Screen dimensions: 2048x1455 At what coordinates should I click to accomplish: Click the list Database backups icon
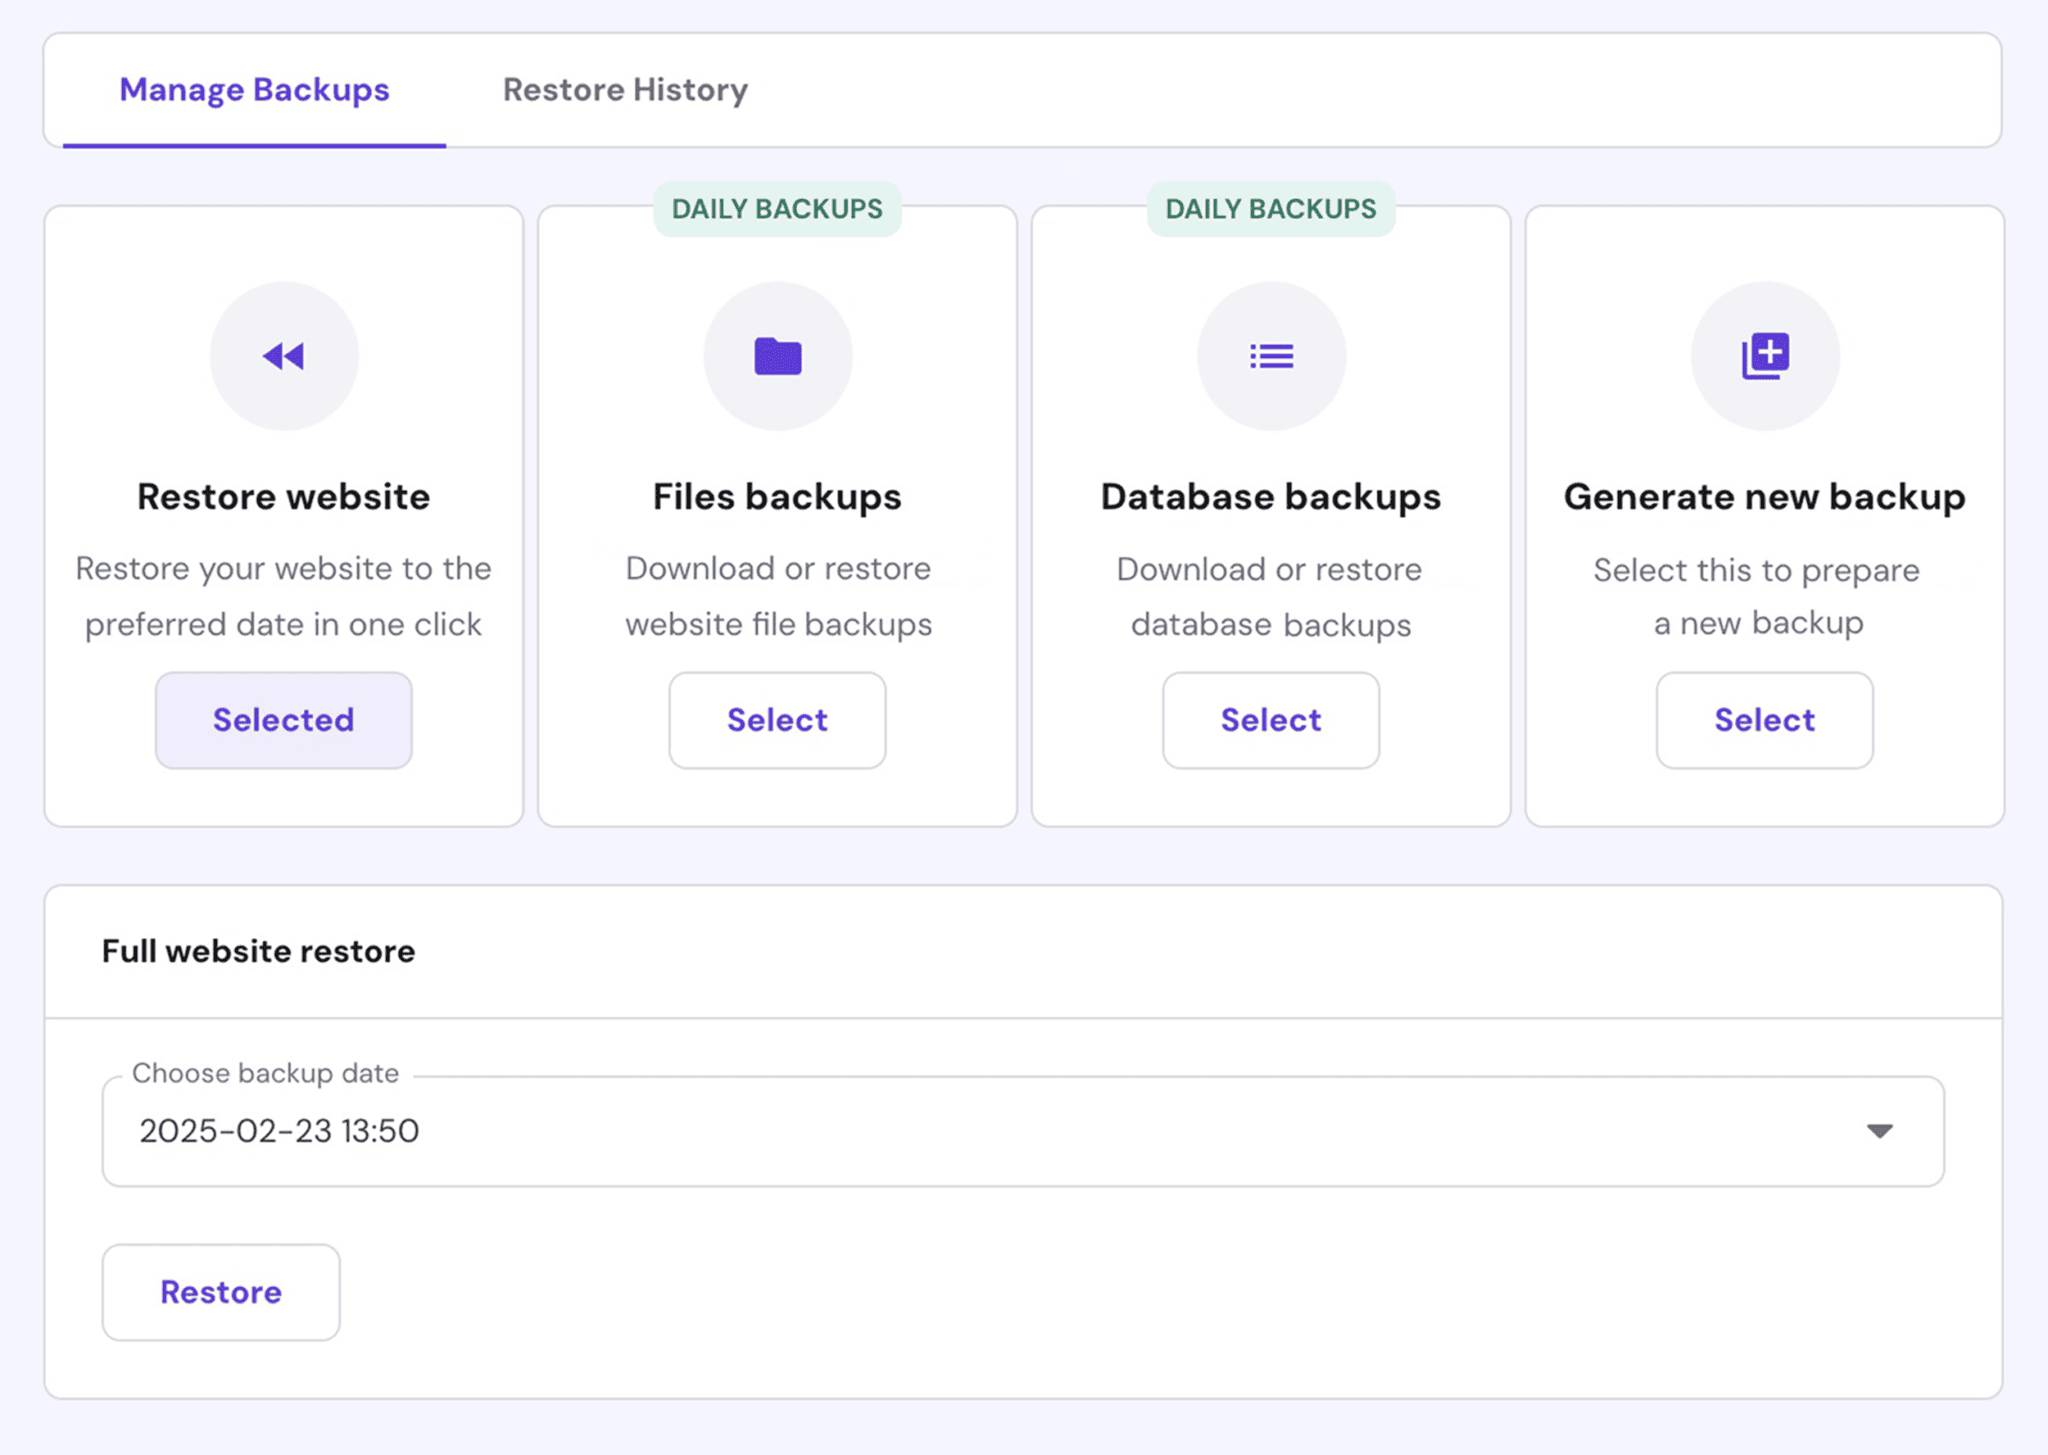[x=1271, y=356]
